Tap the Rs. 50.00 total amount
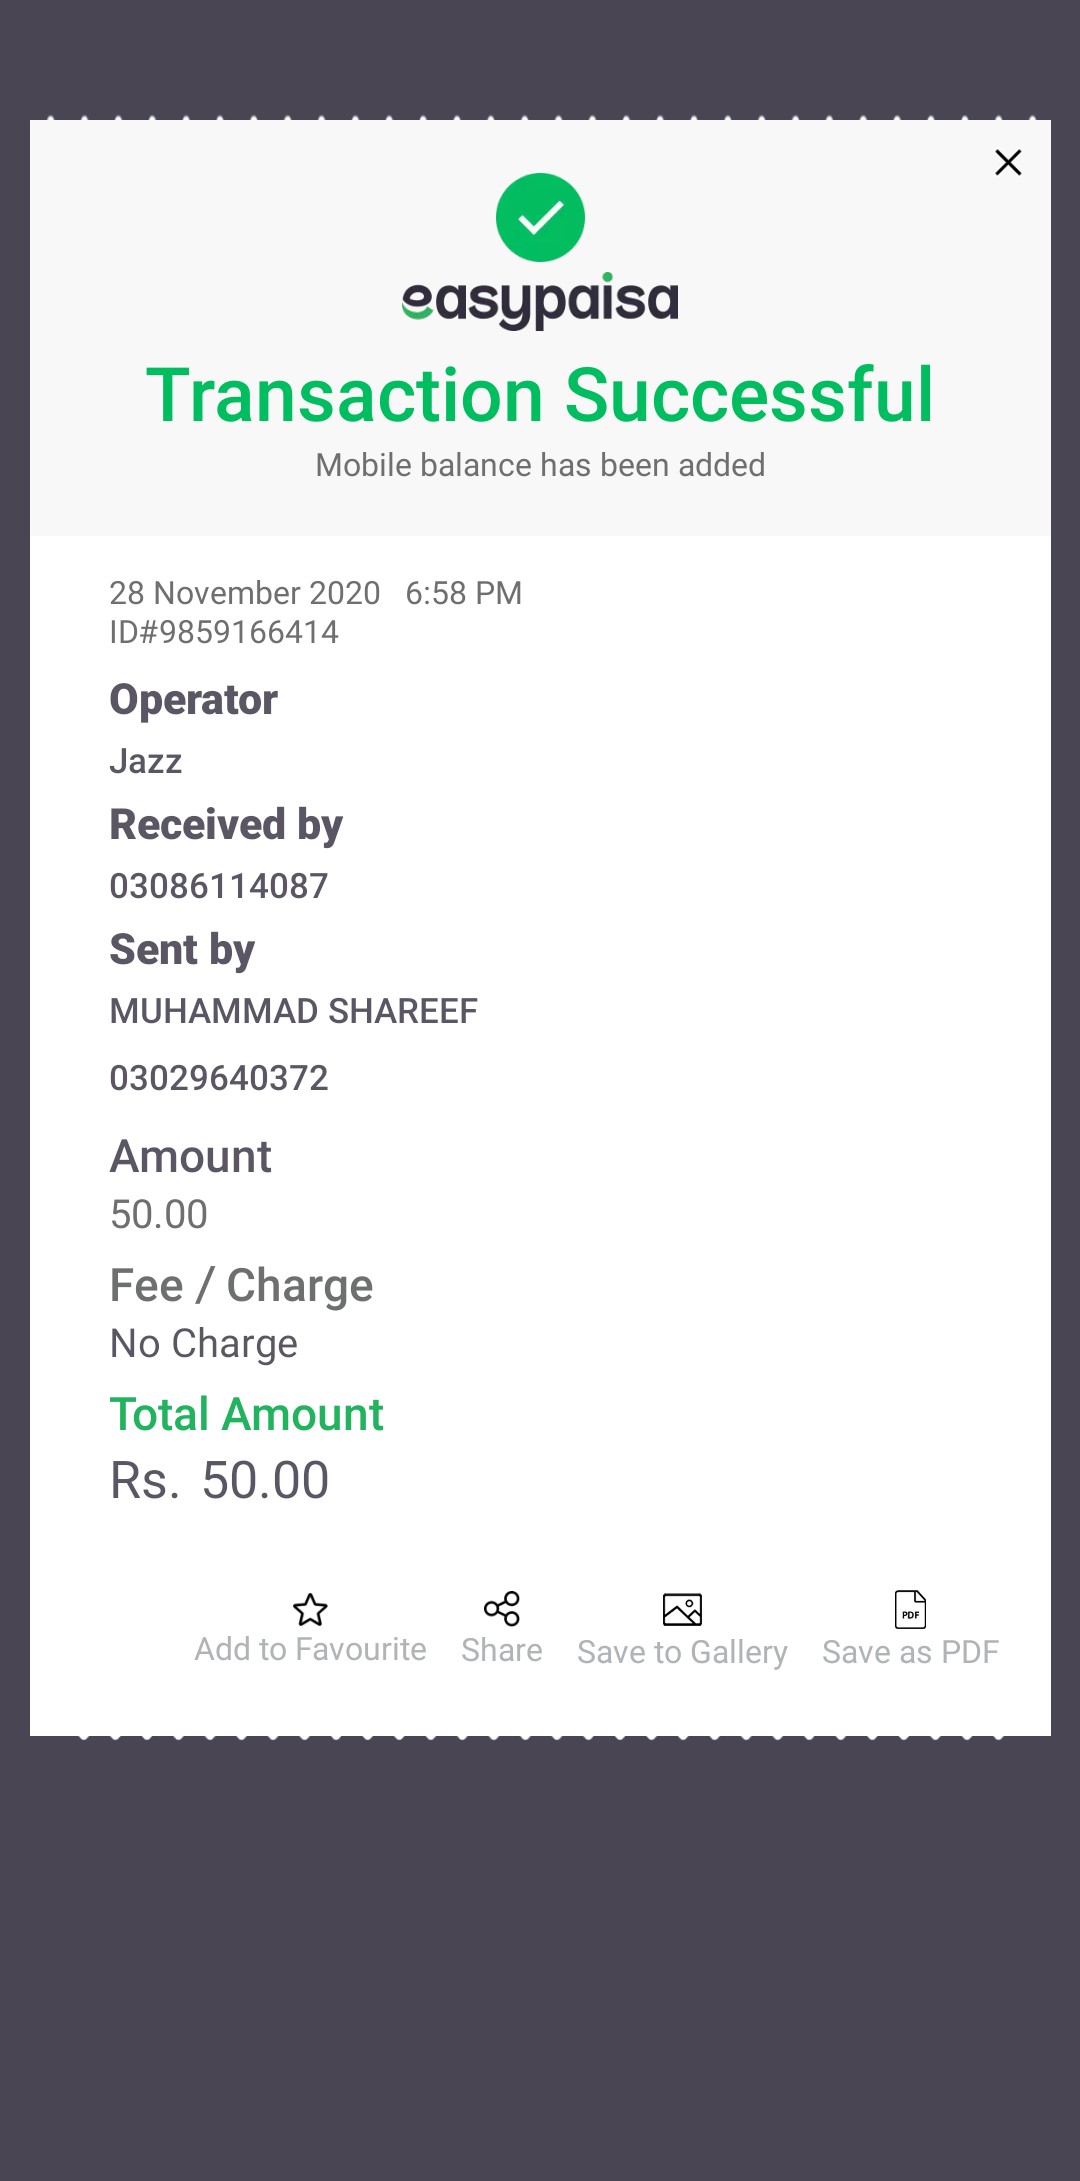Image resolution: width=1080 pixels, height=2181 pixels. tap(220, 1480)
